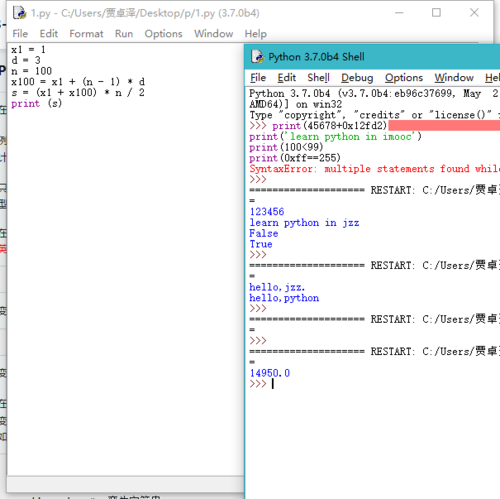Open the Help menu in 1.py editor
Screen dimensions: 500x499
coord(256,34)
